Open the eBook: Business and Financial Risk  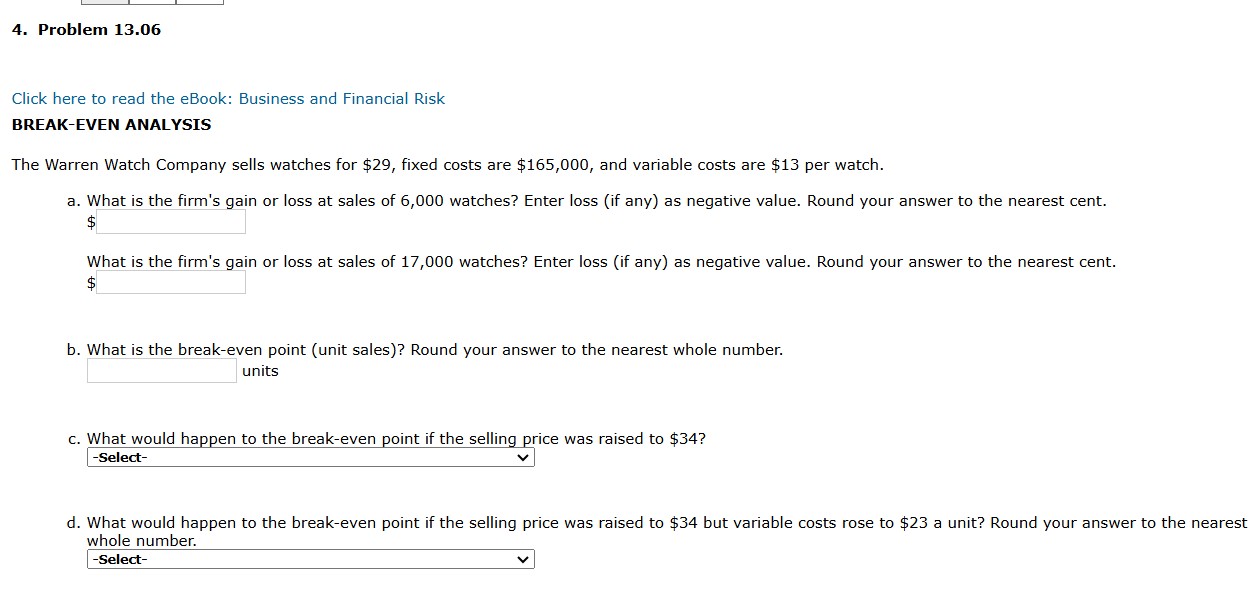tap(227, 98)
